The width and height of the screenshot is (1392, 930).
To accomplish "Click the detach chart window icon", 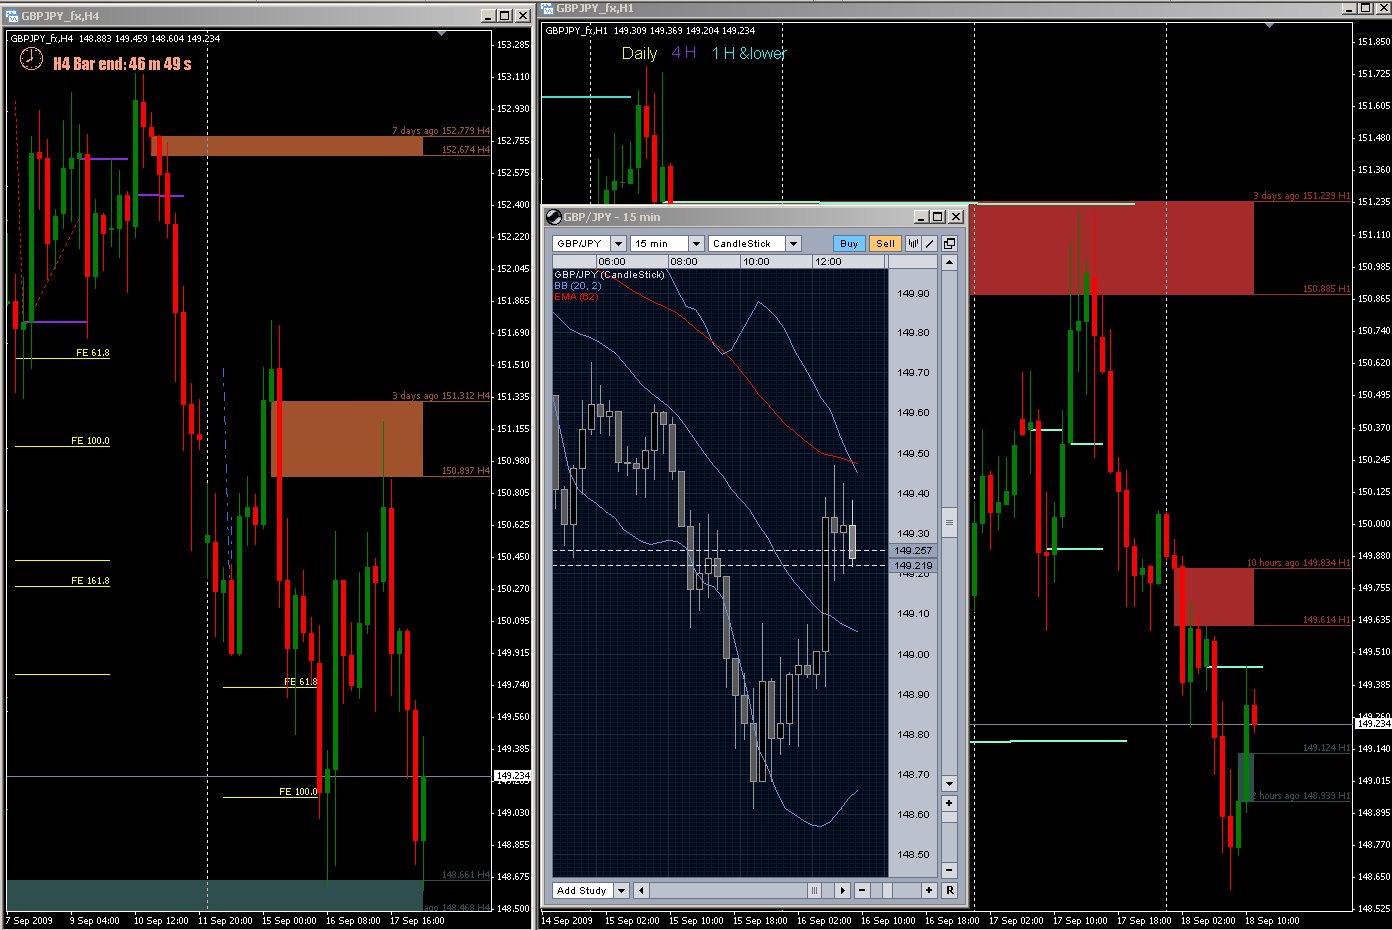I will pos(949,243).
